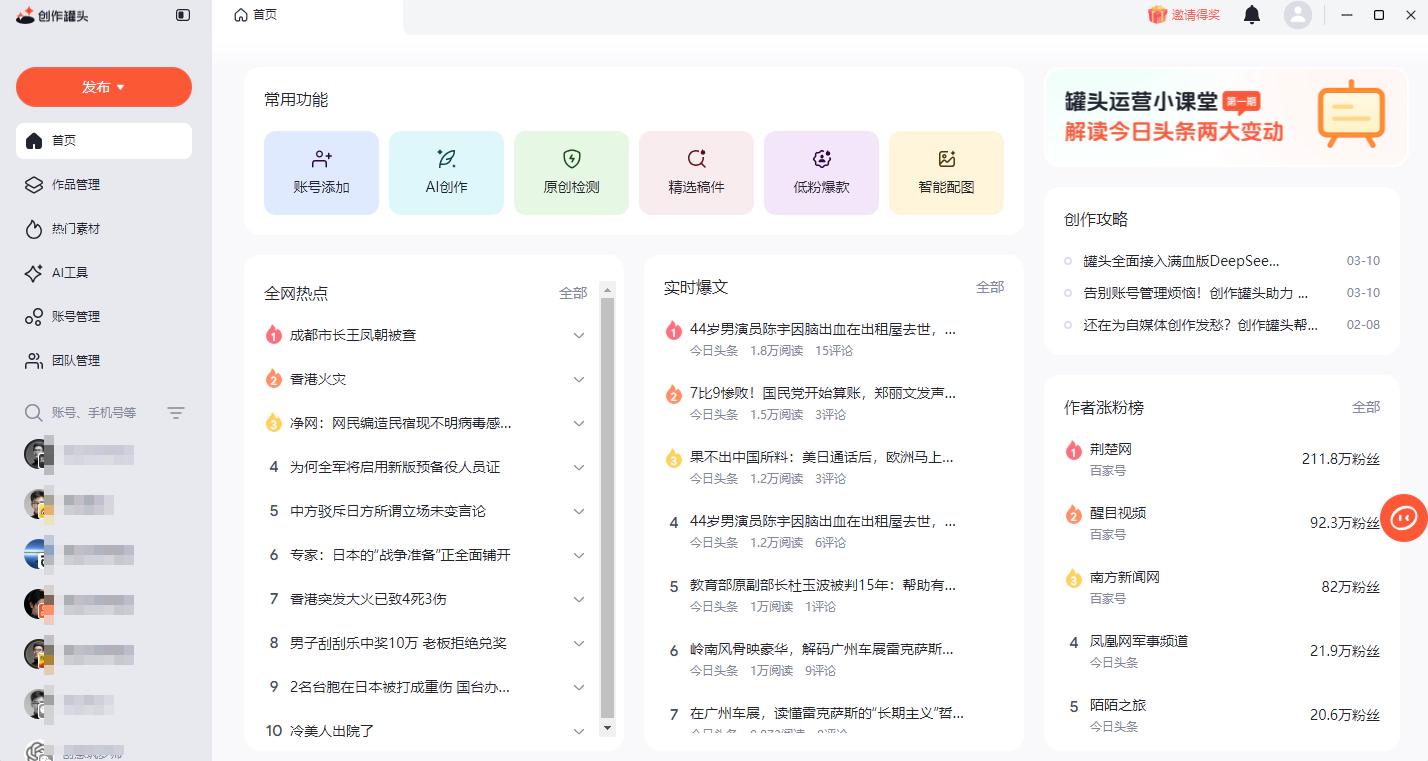Open the account list filter icon
1428x761 pixels.
pyautogui.click(x=176, y=413)
